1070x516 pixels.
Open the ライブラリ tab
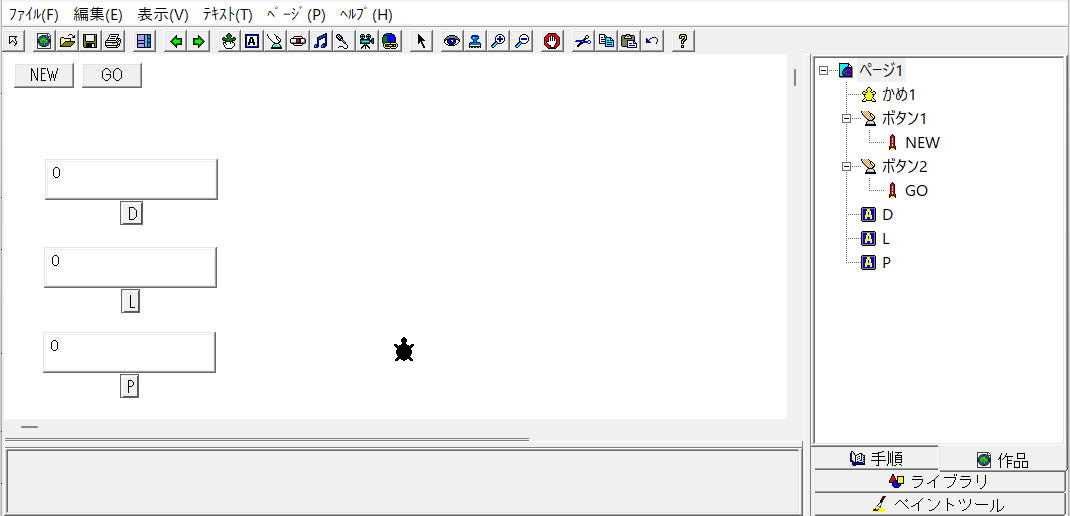coord(939,481)
